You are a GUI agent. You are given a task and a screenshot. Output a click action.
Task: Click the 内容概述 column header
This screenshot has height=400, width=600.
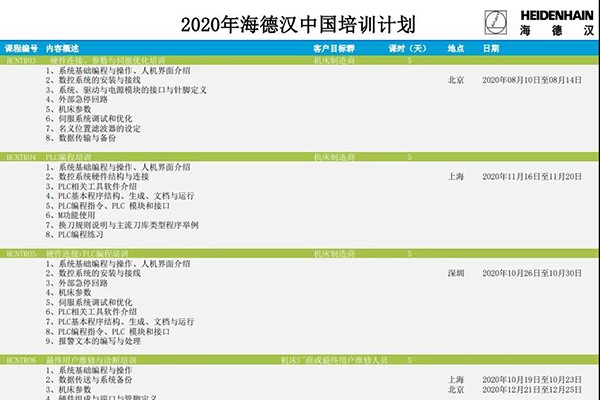[62, 49]
